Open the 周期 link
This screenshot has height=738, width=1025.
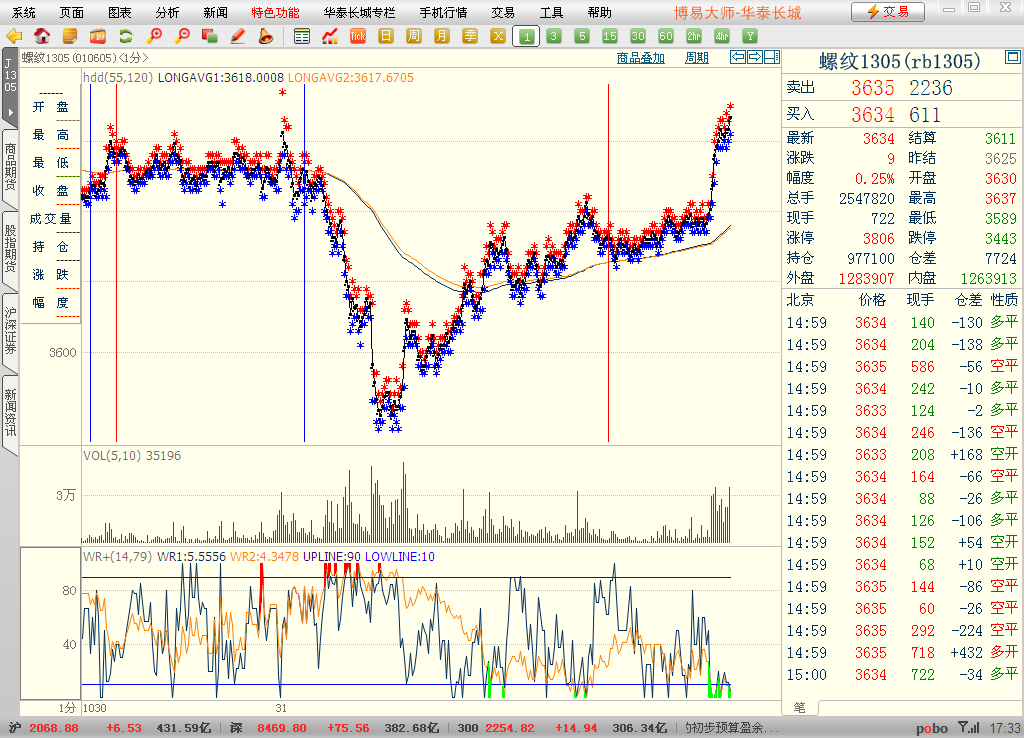point(697,58)
